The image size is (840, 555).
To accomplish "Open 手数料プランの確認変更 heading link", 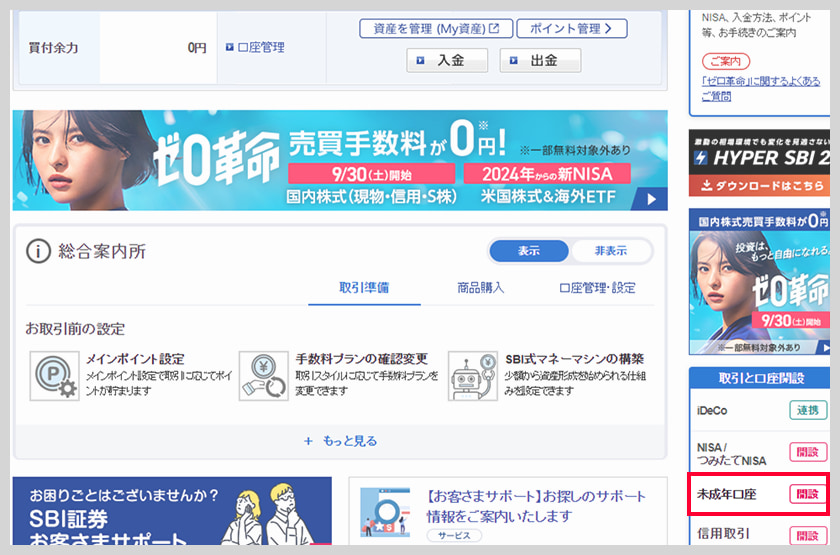I will 362,359.
